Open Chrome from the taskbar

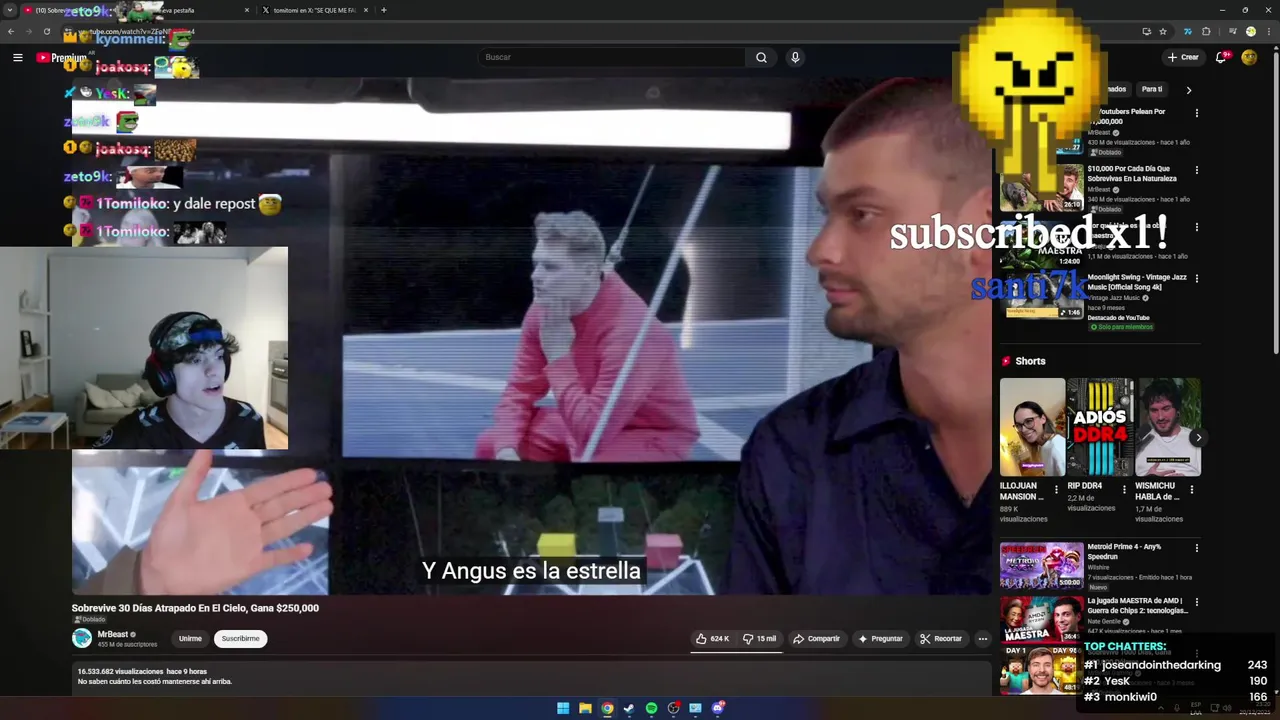point(607,708)
